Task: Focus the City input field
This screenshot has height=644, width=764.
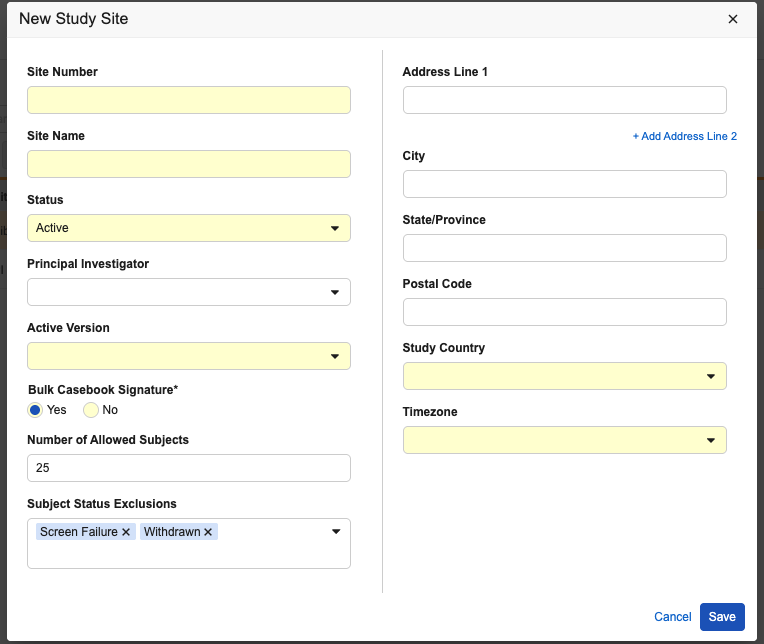Action: (x=565, y=184)
